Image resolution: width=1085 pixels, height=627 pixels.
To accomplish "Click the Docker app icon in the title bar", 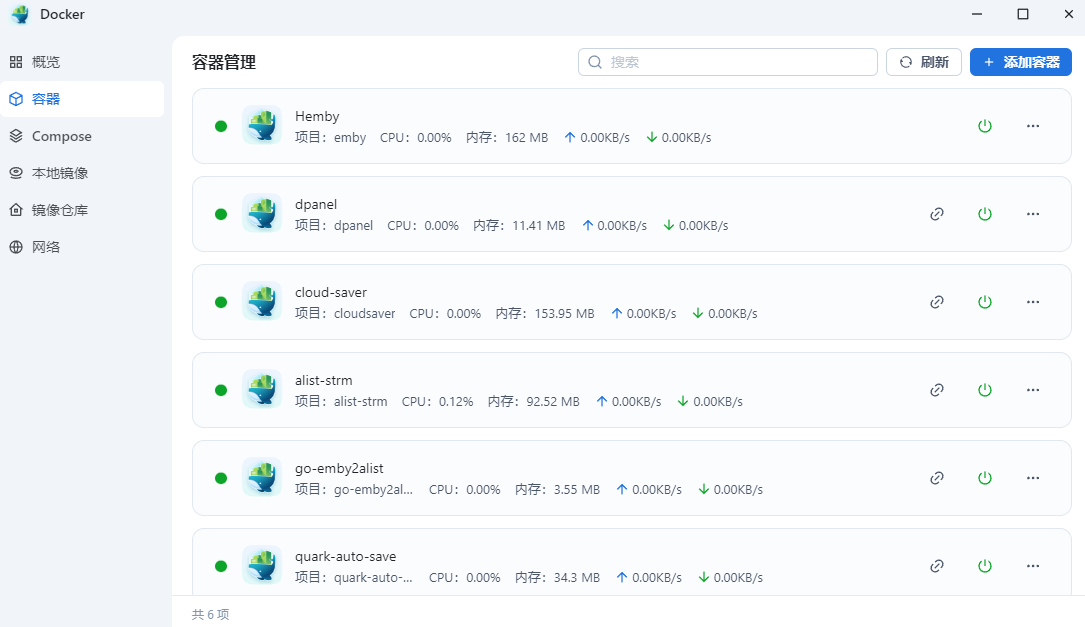I will [21, 15].
